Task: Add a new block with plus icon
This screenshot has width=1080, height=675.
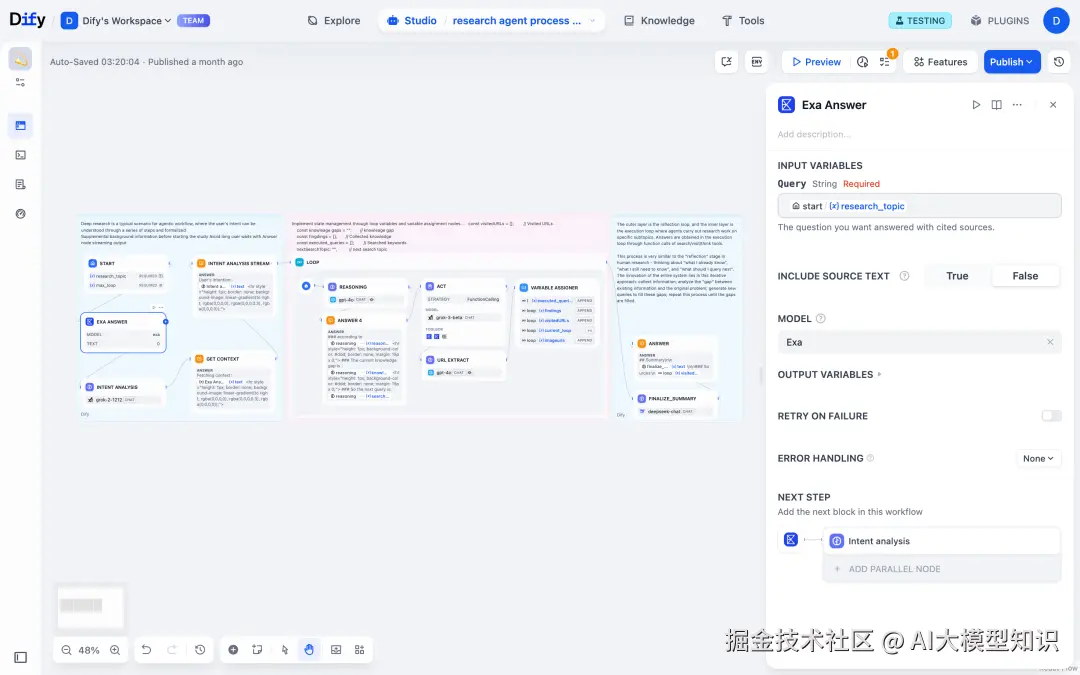Action: tap(233, 650)
